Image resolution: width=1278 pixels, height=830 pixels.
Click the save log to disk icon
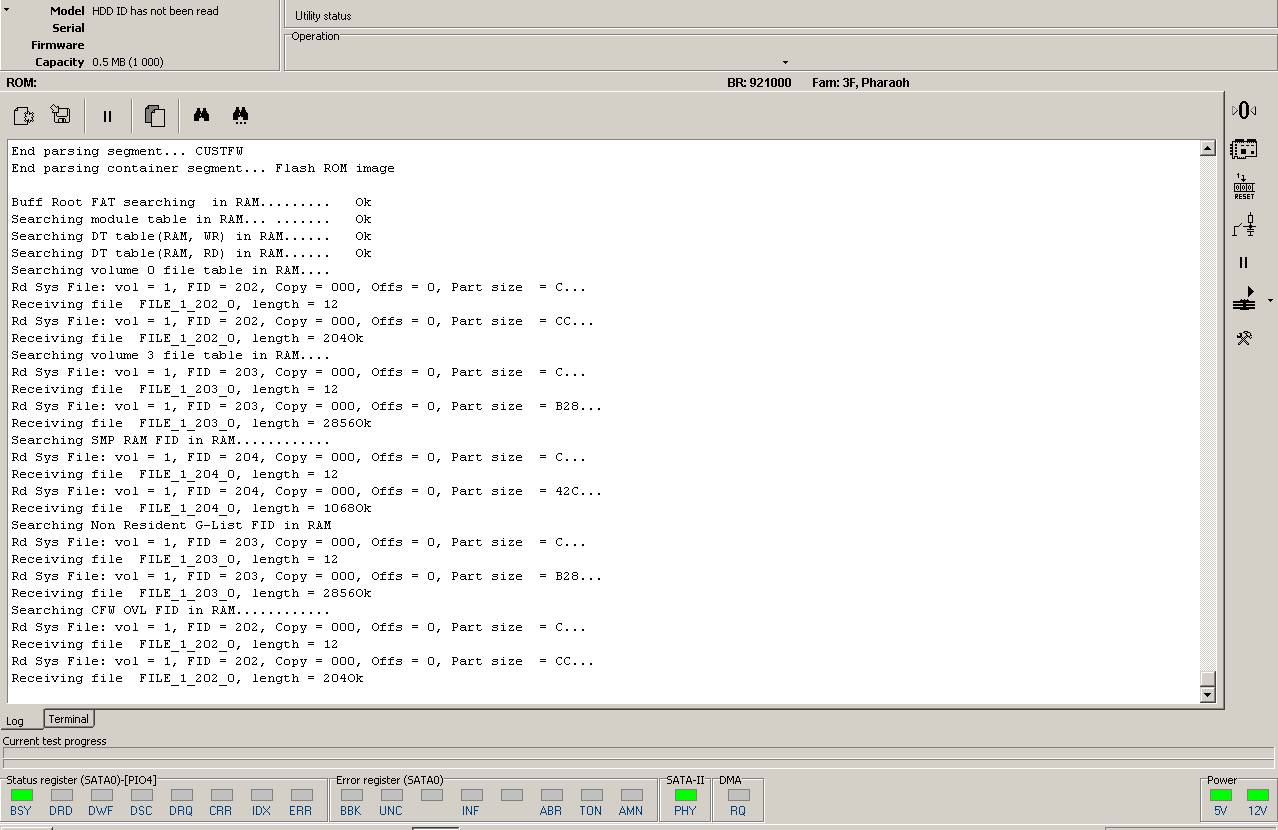(x=60, y=116)
